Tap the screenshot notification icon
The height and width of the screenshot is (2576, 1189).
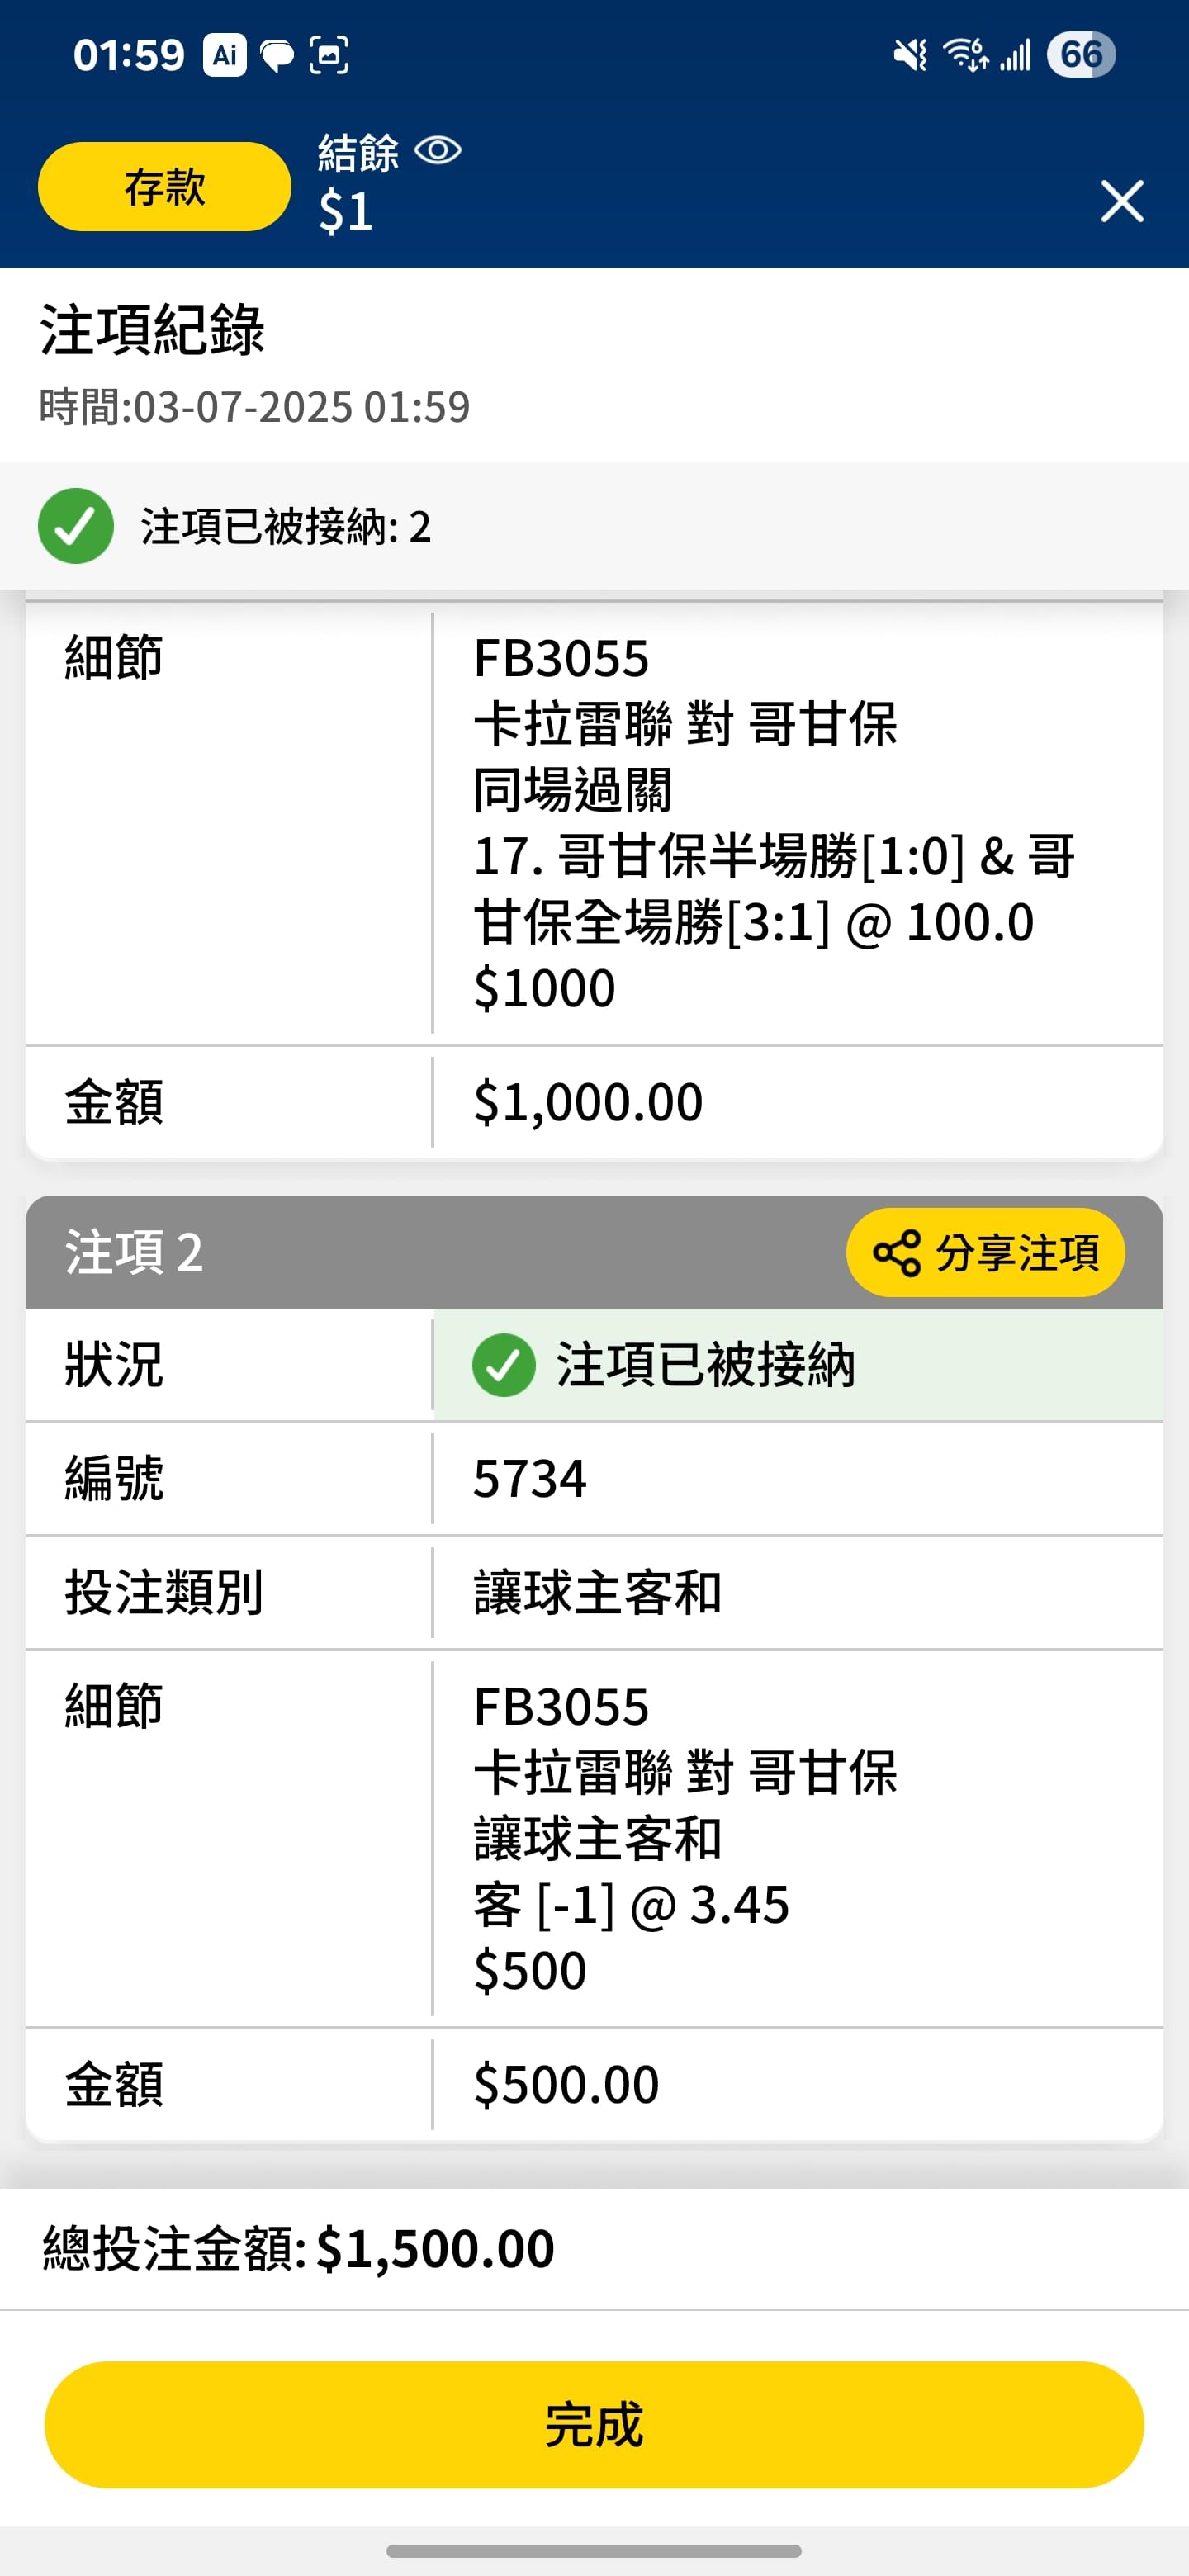329,55
